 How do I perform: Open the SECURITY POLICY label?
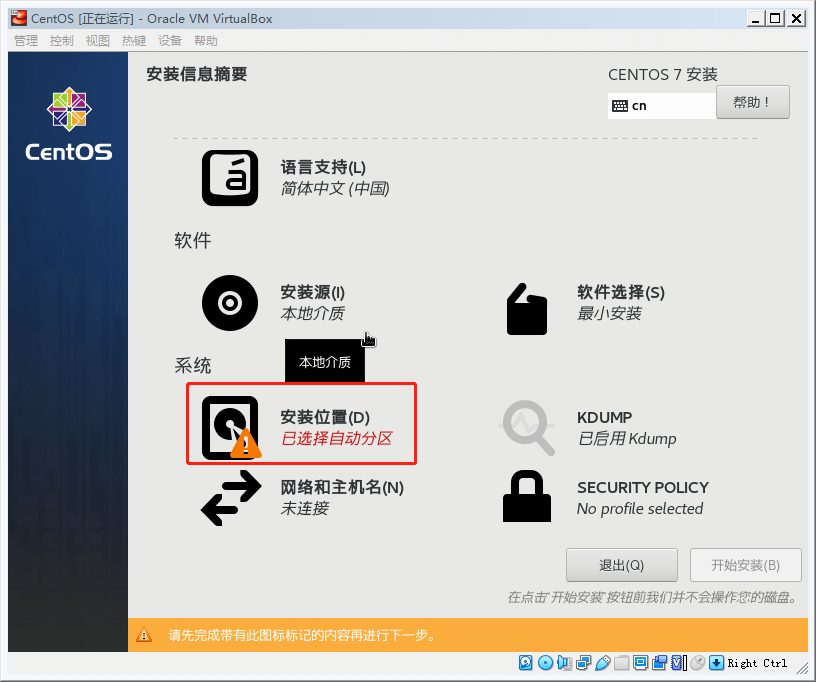coord(643,487)
